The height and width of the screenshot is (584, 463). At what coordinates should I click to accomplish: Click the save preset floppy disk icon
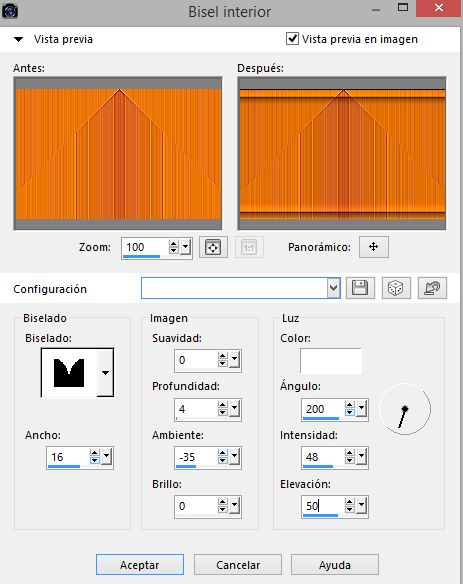(x=360, y=288)
